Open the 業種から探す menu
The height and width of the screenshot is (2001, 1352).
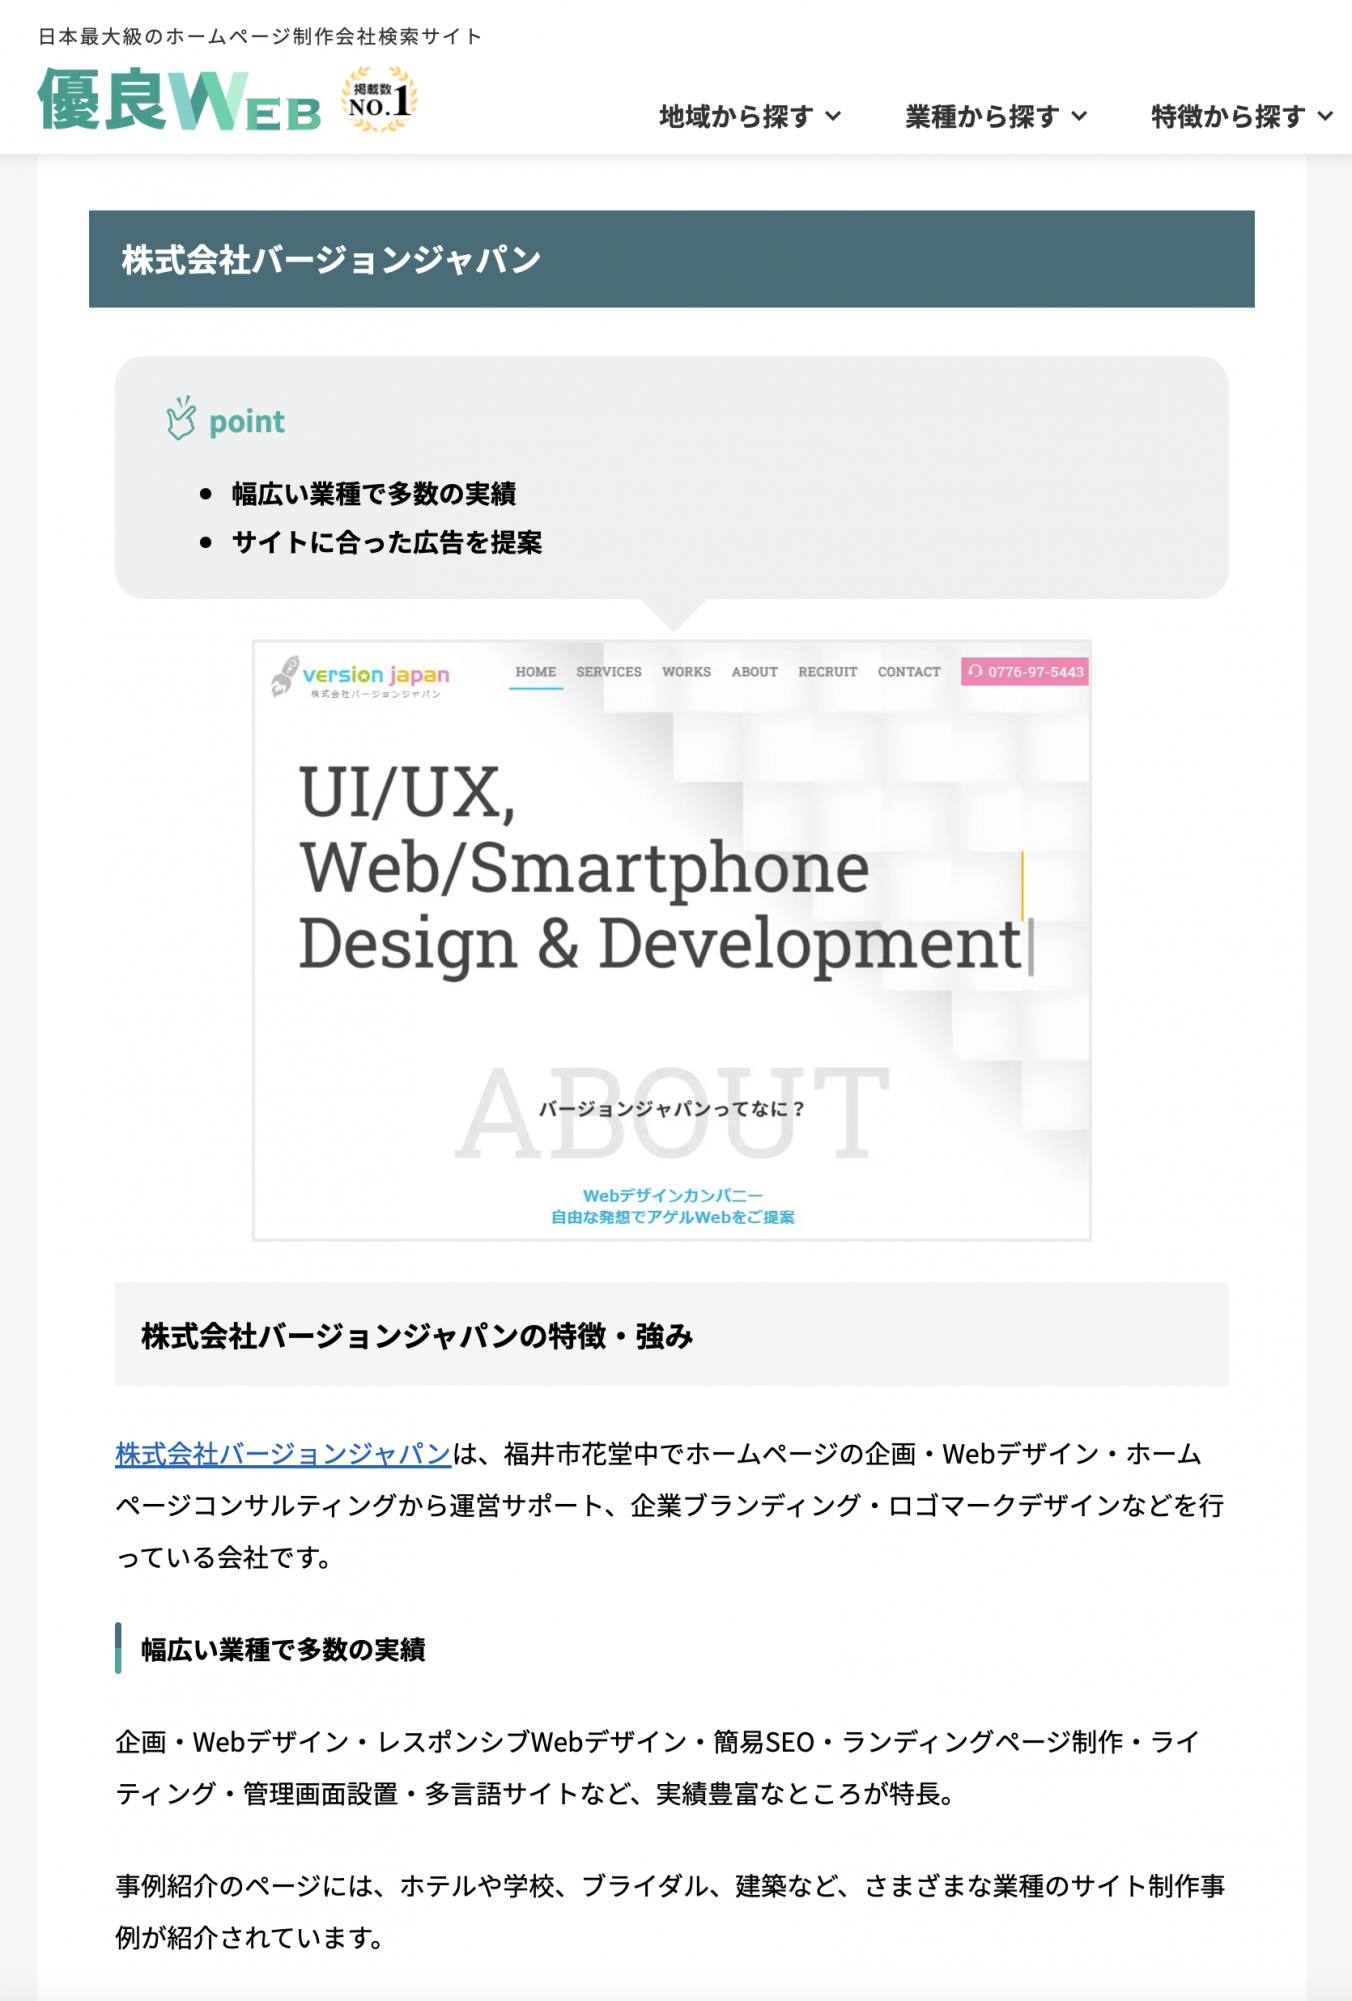(x=996, y=117)
